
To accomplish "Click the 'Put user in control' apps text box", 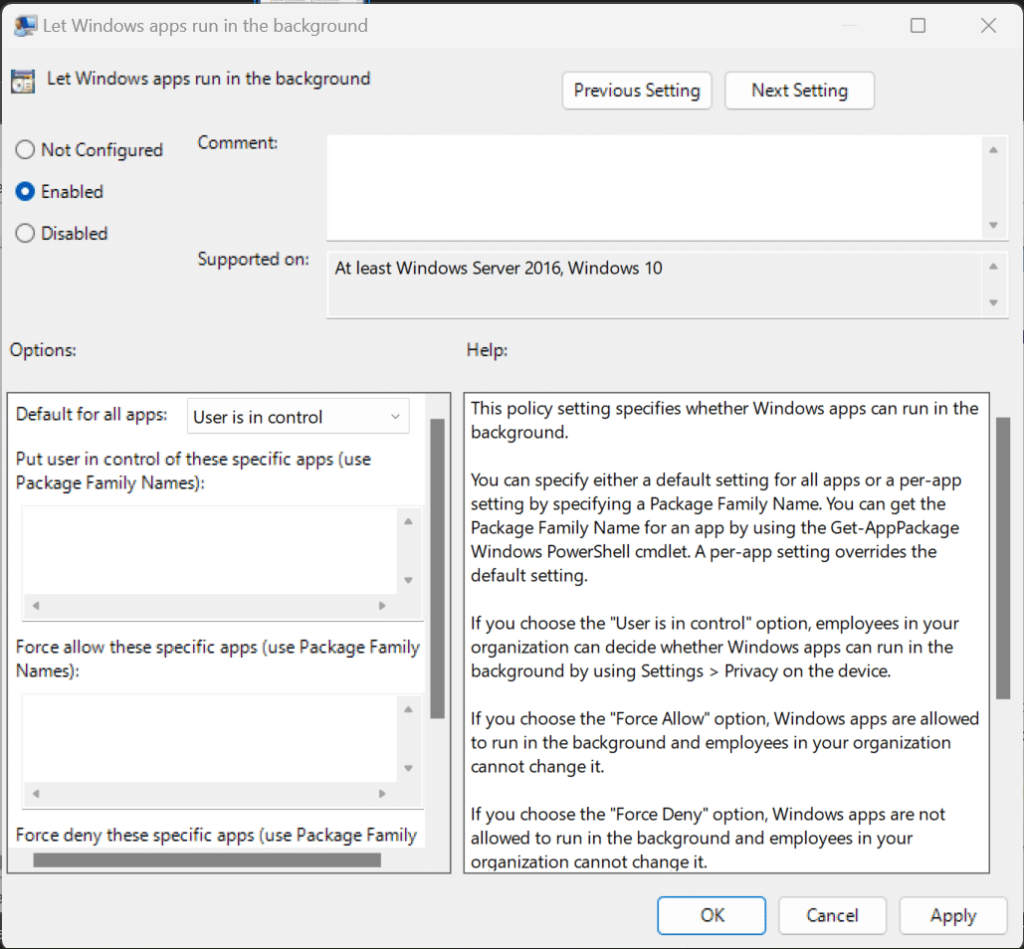I will point(209,550).
